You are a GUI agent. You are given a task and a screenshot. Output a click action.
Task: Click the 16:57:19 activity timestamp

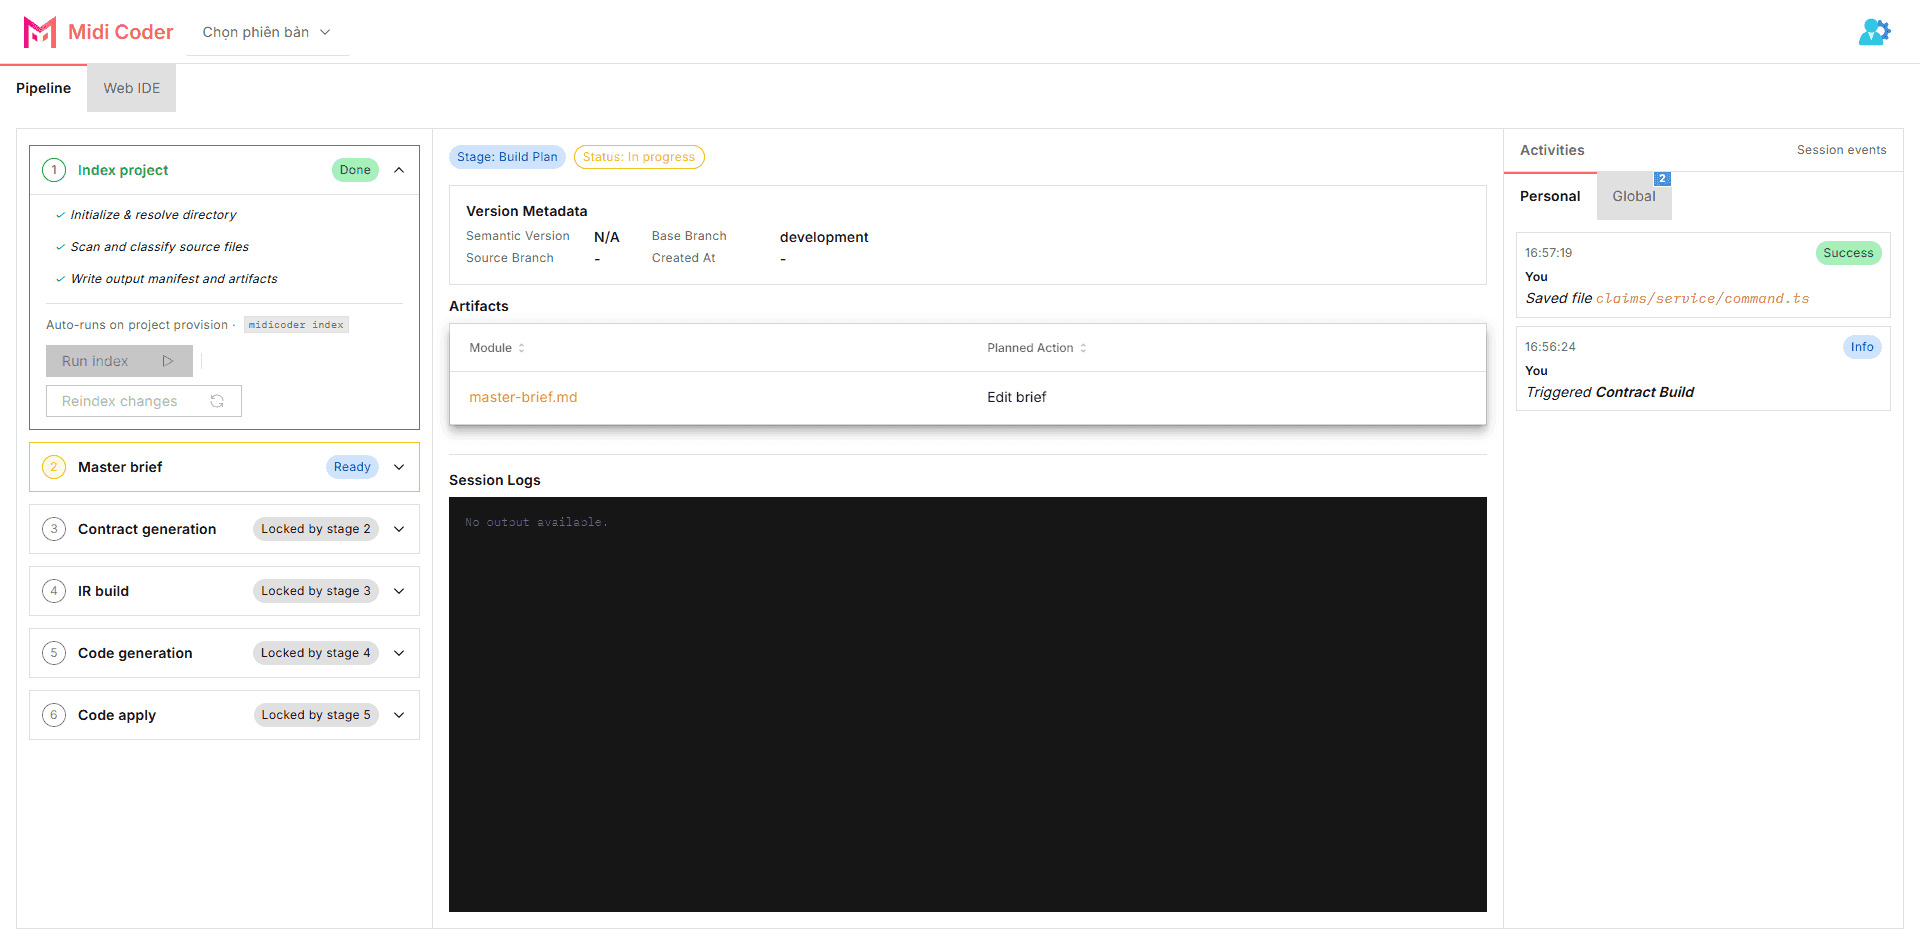pos(1548,253)
